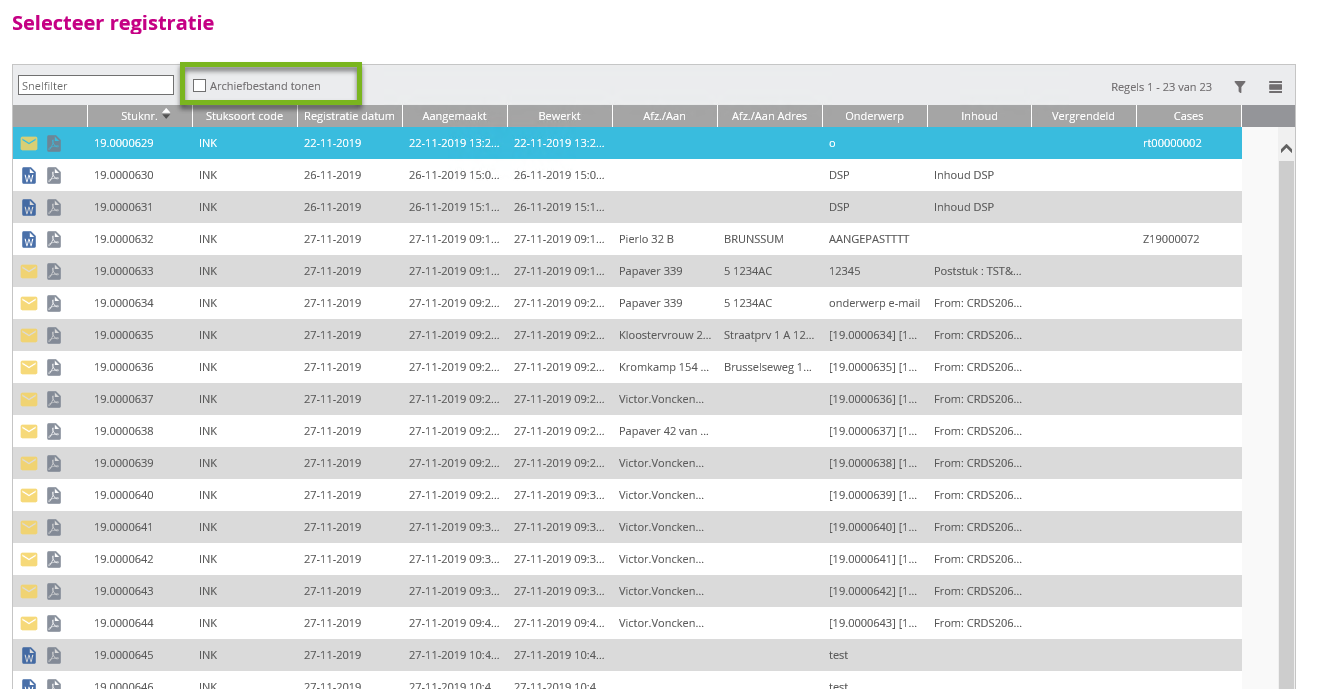
Task: Focus the Snelfilter input field
Action: click(96, 86)
